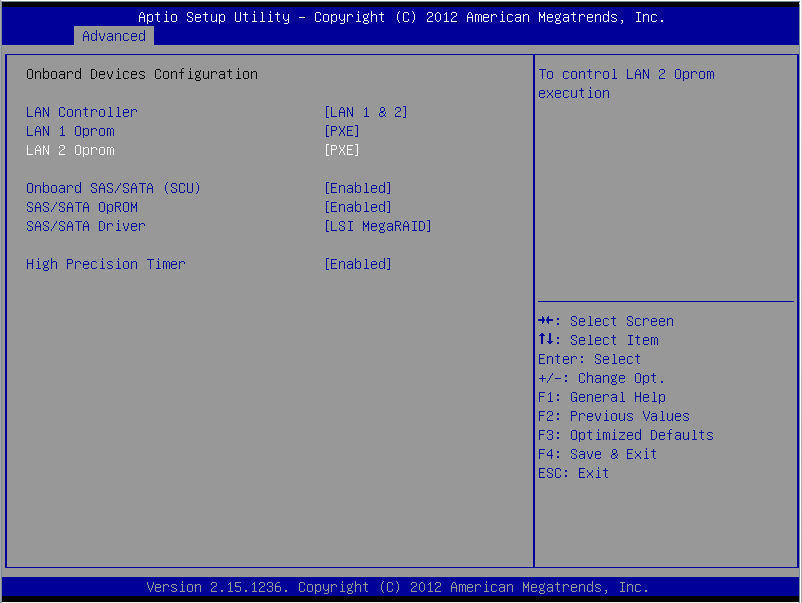Click the +/-: Change Opt. hint
Screen dimensions: 802x603
602,378
